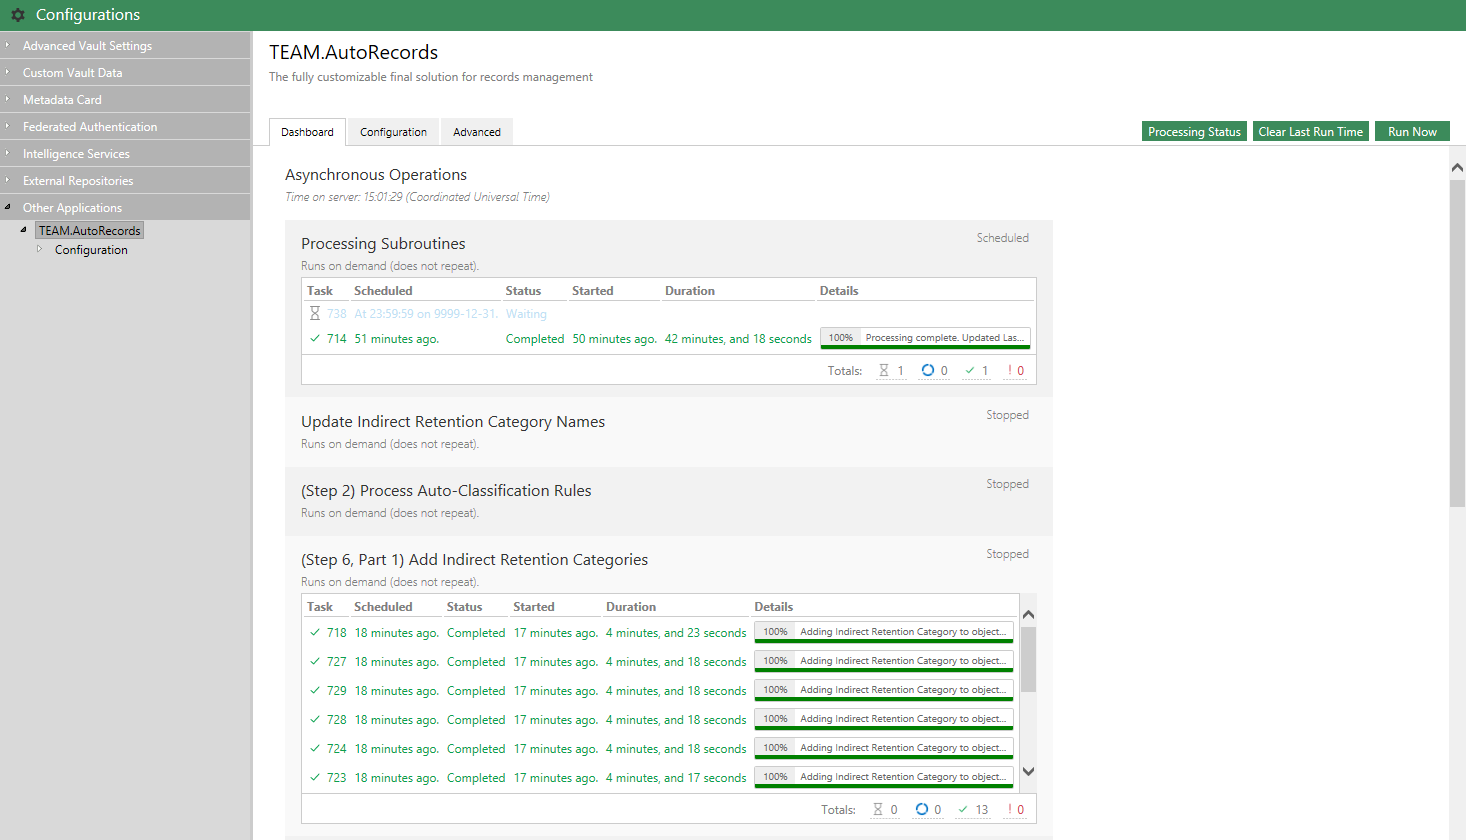Image resolution: width=1466 pixels, height=840 pixels.
Task: Click blue running-count icon in Processing Subroutines totals
Action: pos(927,371)
